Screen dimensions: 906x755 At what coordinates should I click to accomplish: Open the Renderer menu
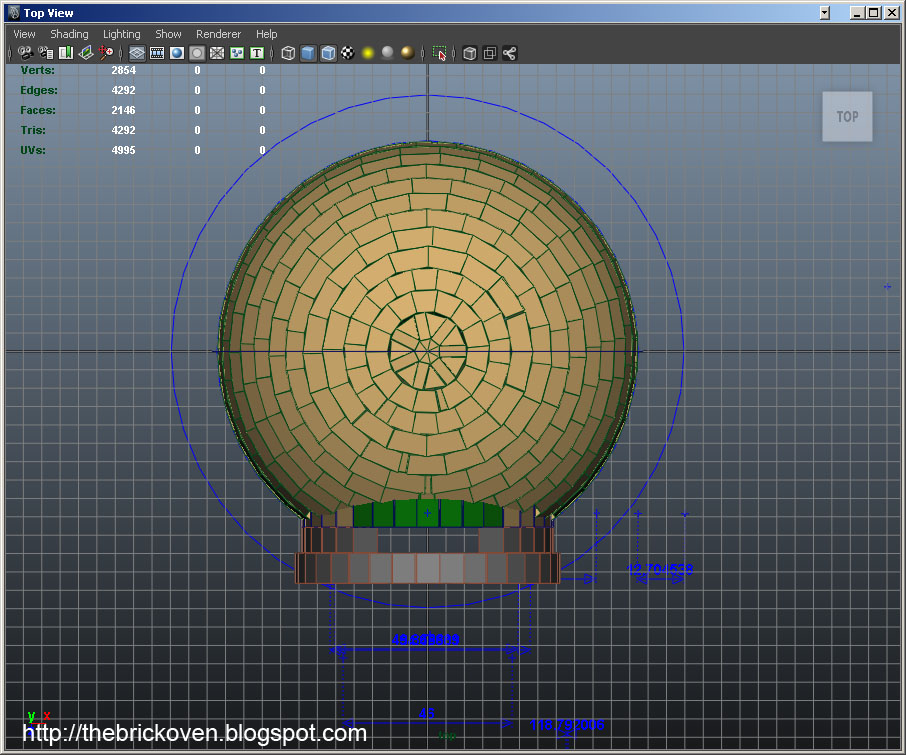218,34
